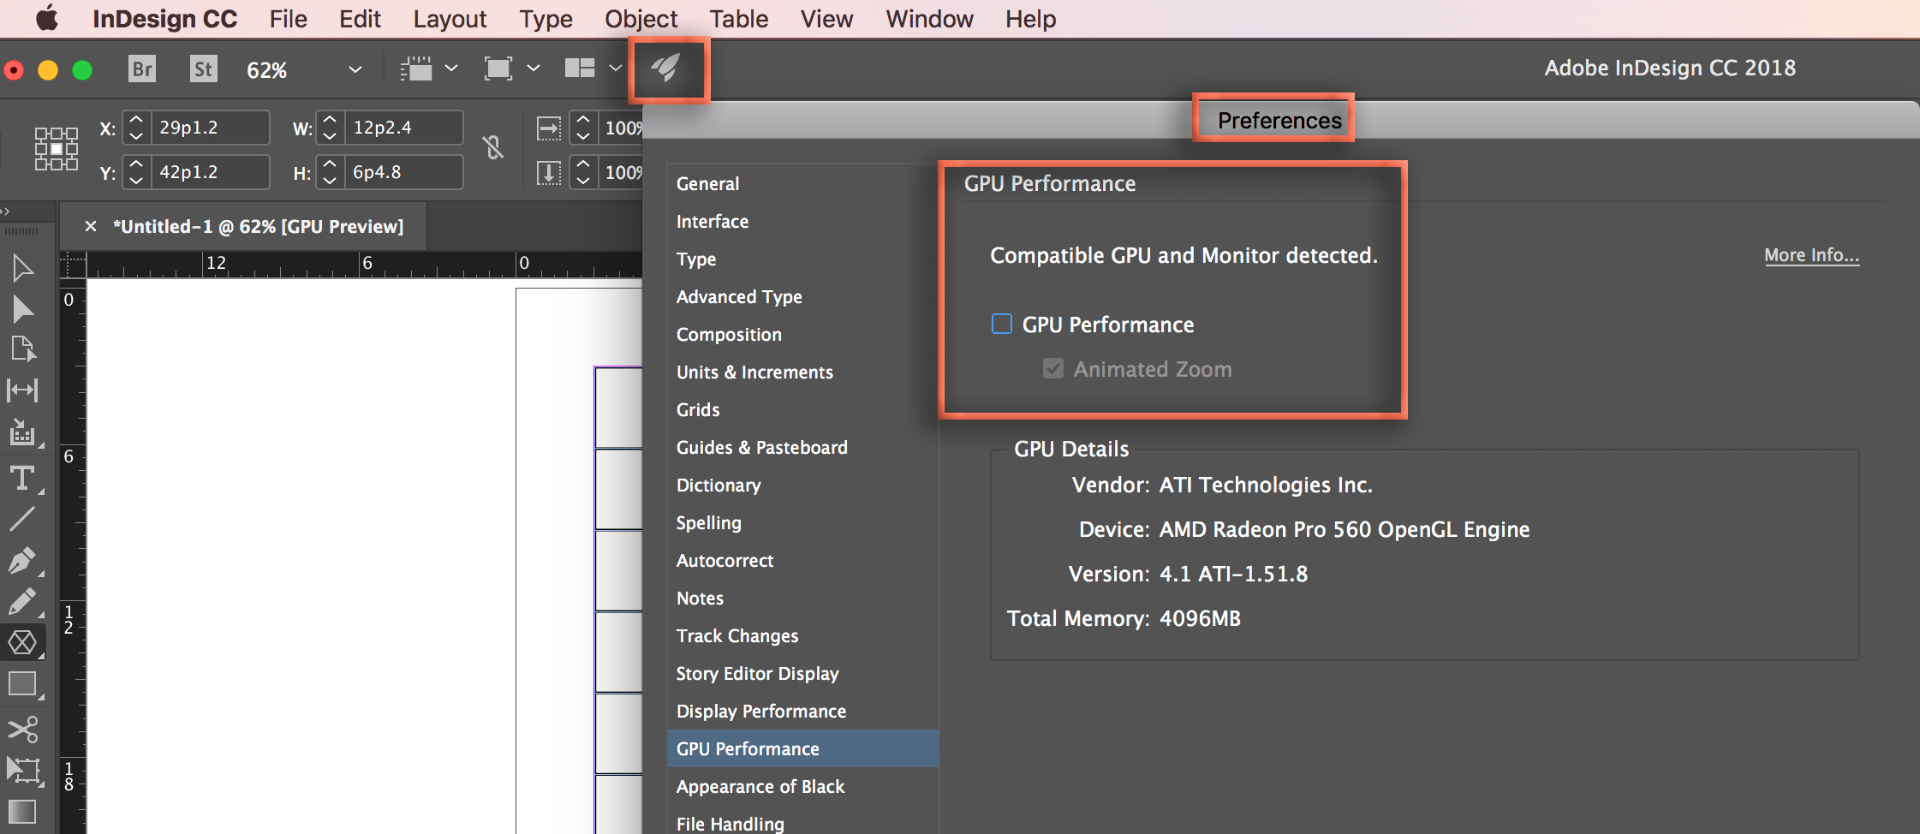
Task: Click the Height field 6p4.8
Action: 404,172
